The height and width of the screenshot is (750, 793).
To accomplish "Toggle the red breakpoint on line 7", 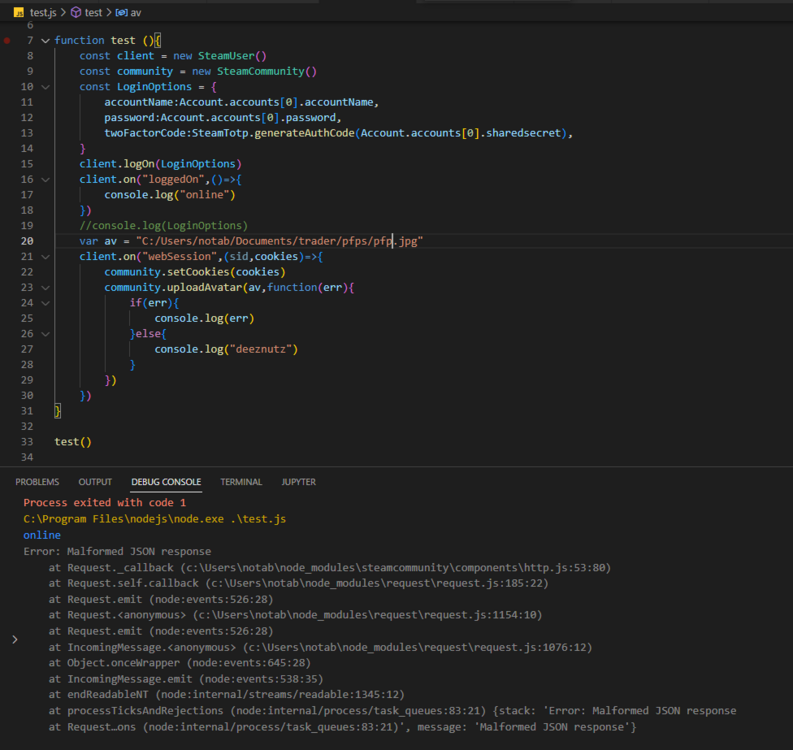I will pos(8,41).
